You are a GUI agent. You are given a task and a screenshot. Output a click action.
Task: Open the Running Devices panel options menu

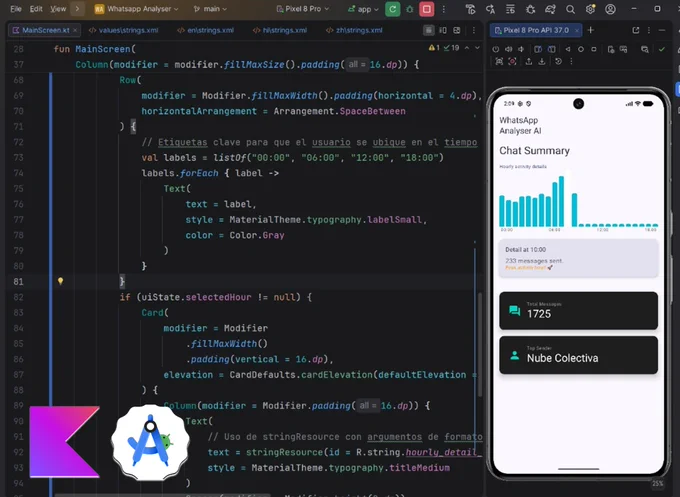click(649, 30)
